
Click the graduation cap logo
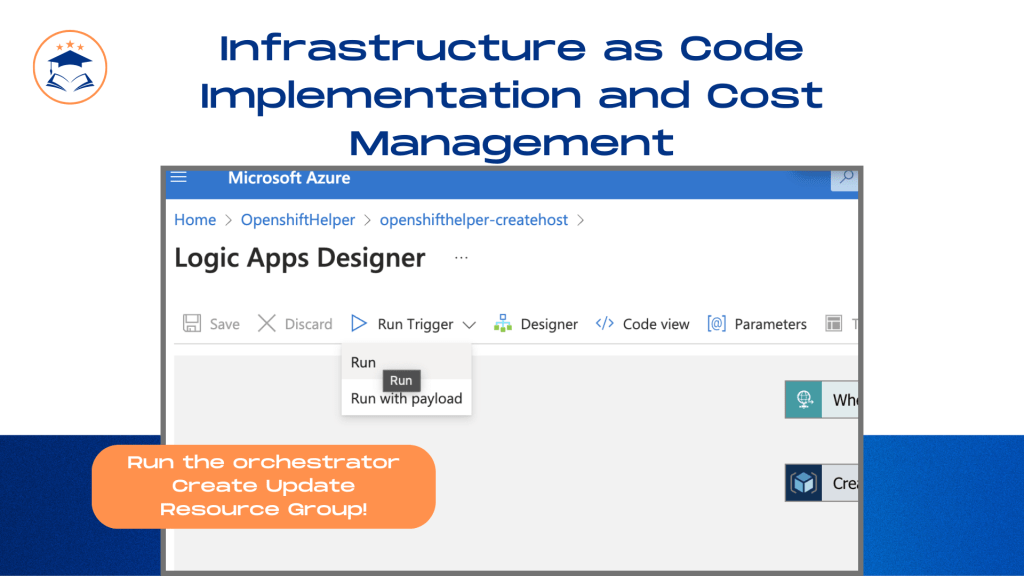pos(70,67)
